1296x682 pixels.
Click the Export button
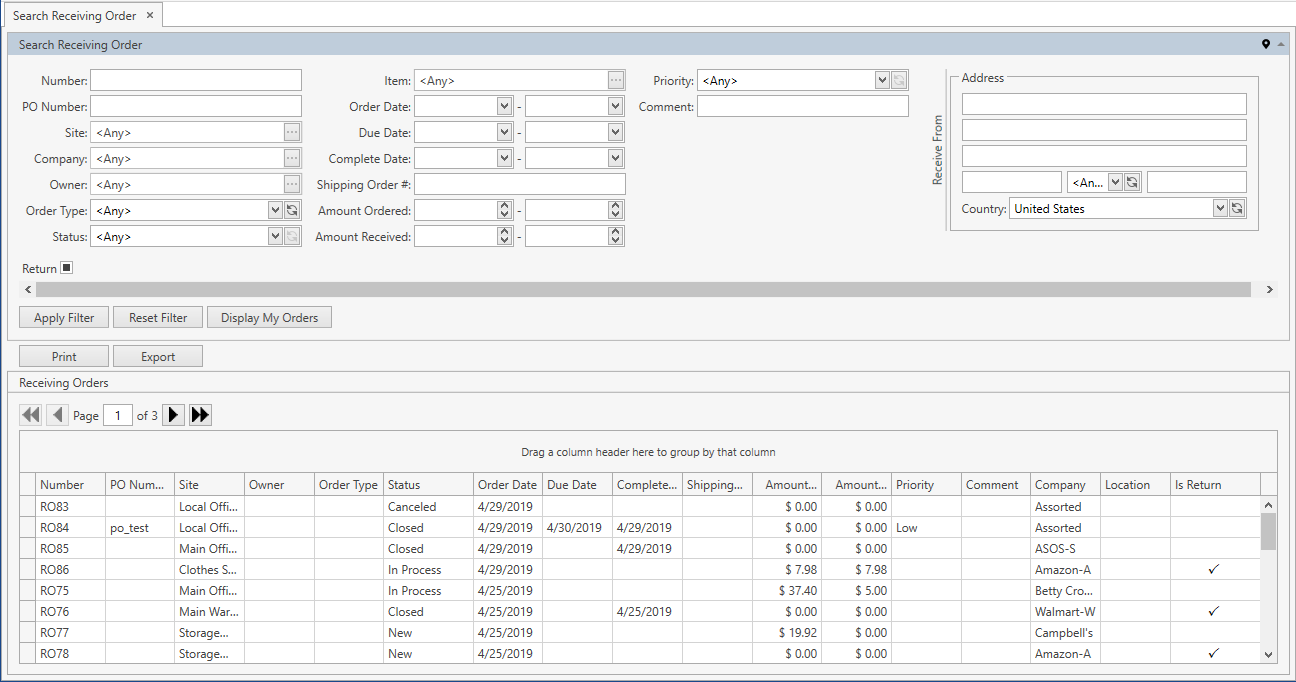pos(158,357)
